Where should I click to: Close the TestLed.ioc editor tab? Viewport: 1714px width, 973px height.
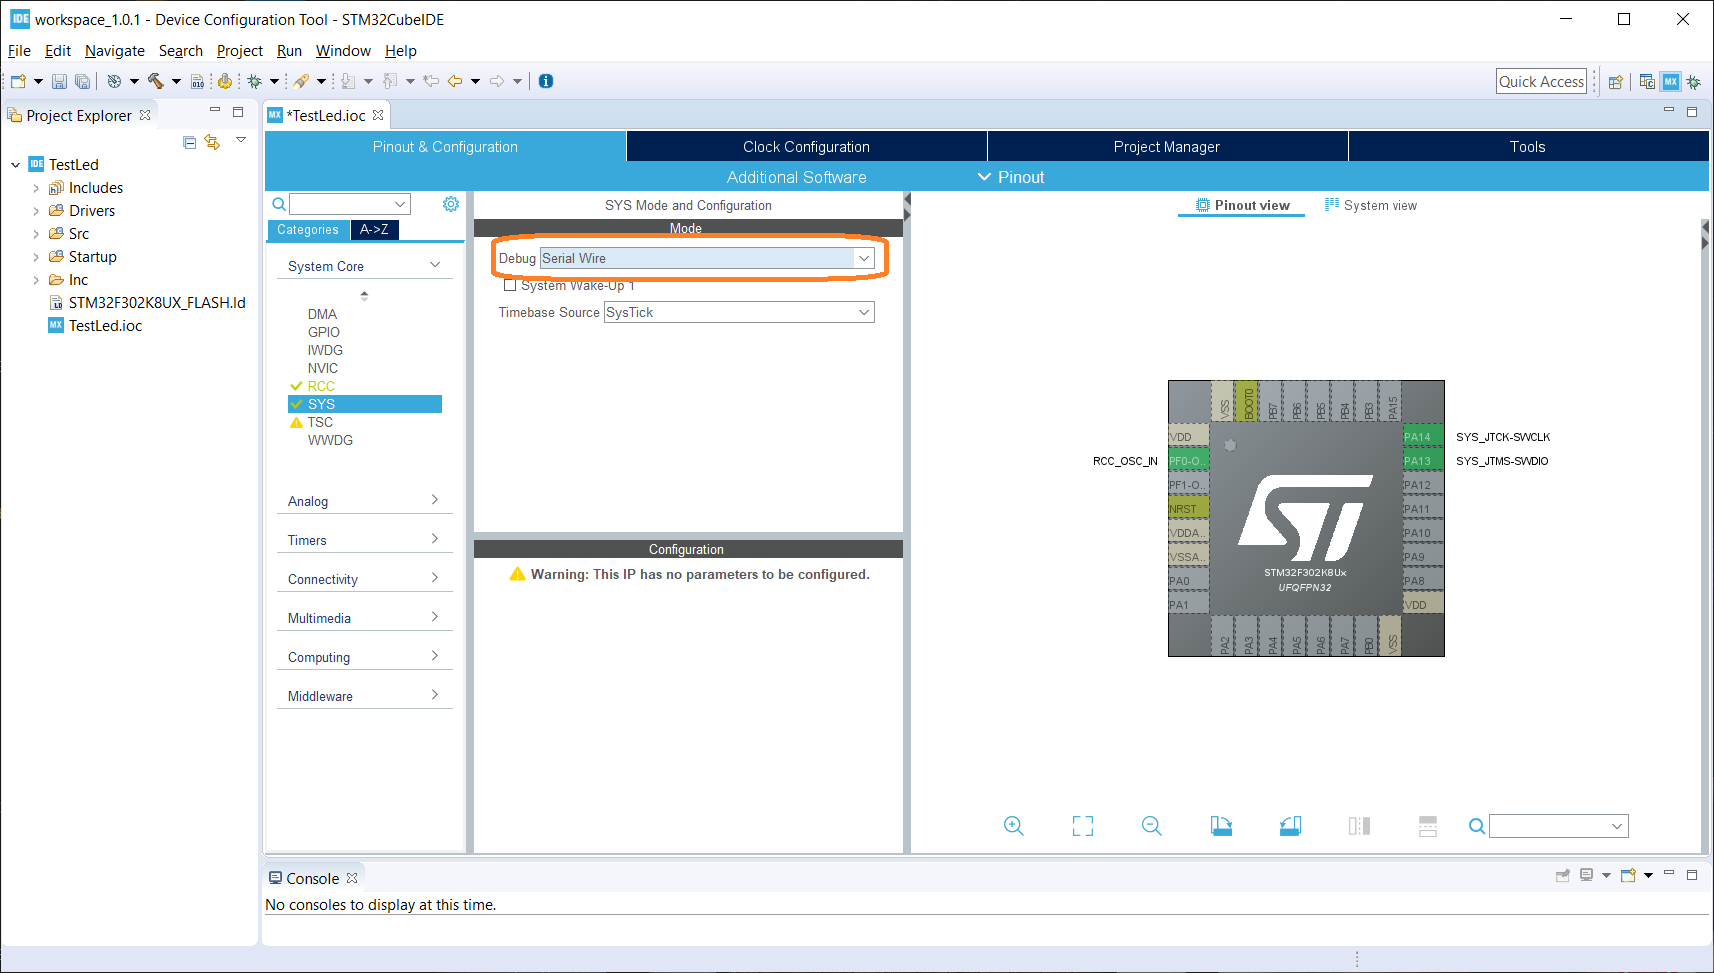pos(378,115)
